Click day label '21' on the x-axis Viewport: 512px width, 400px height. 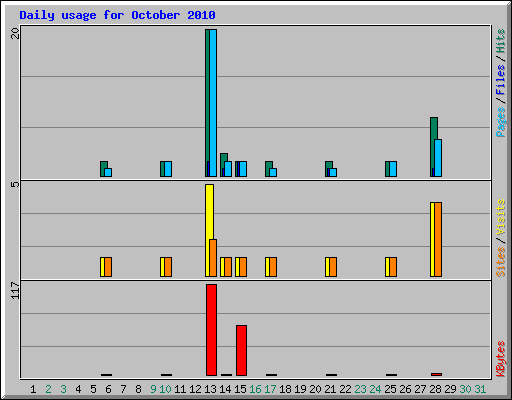(330, 389)
